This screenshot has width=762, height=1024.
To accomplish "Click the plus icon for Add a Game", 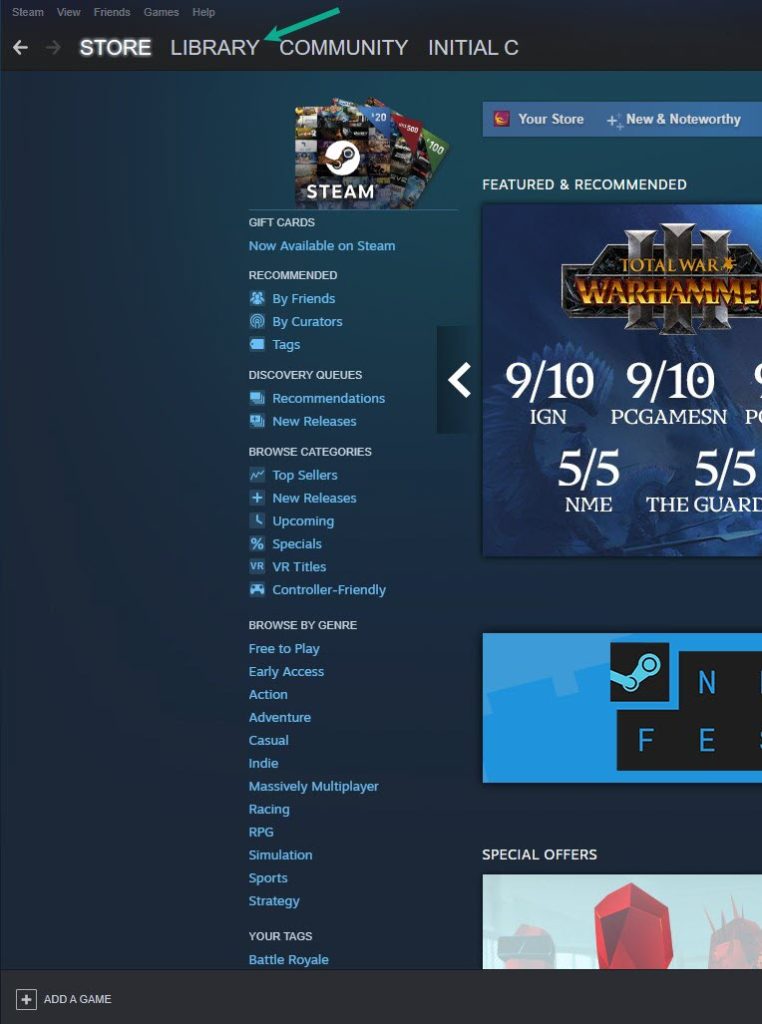I will (26, 999).
